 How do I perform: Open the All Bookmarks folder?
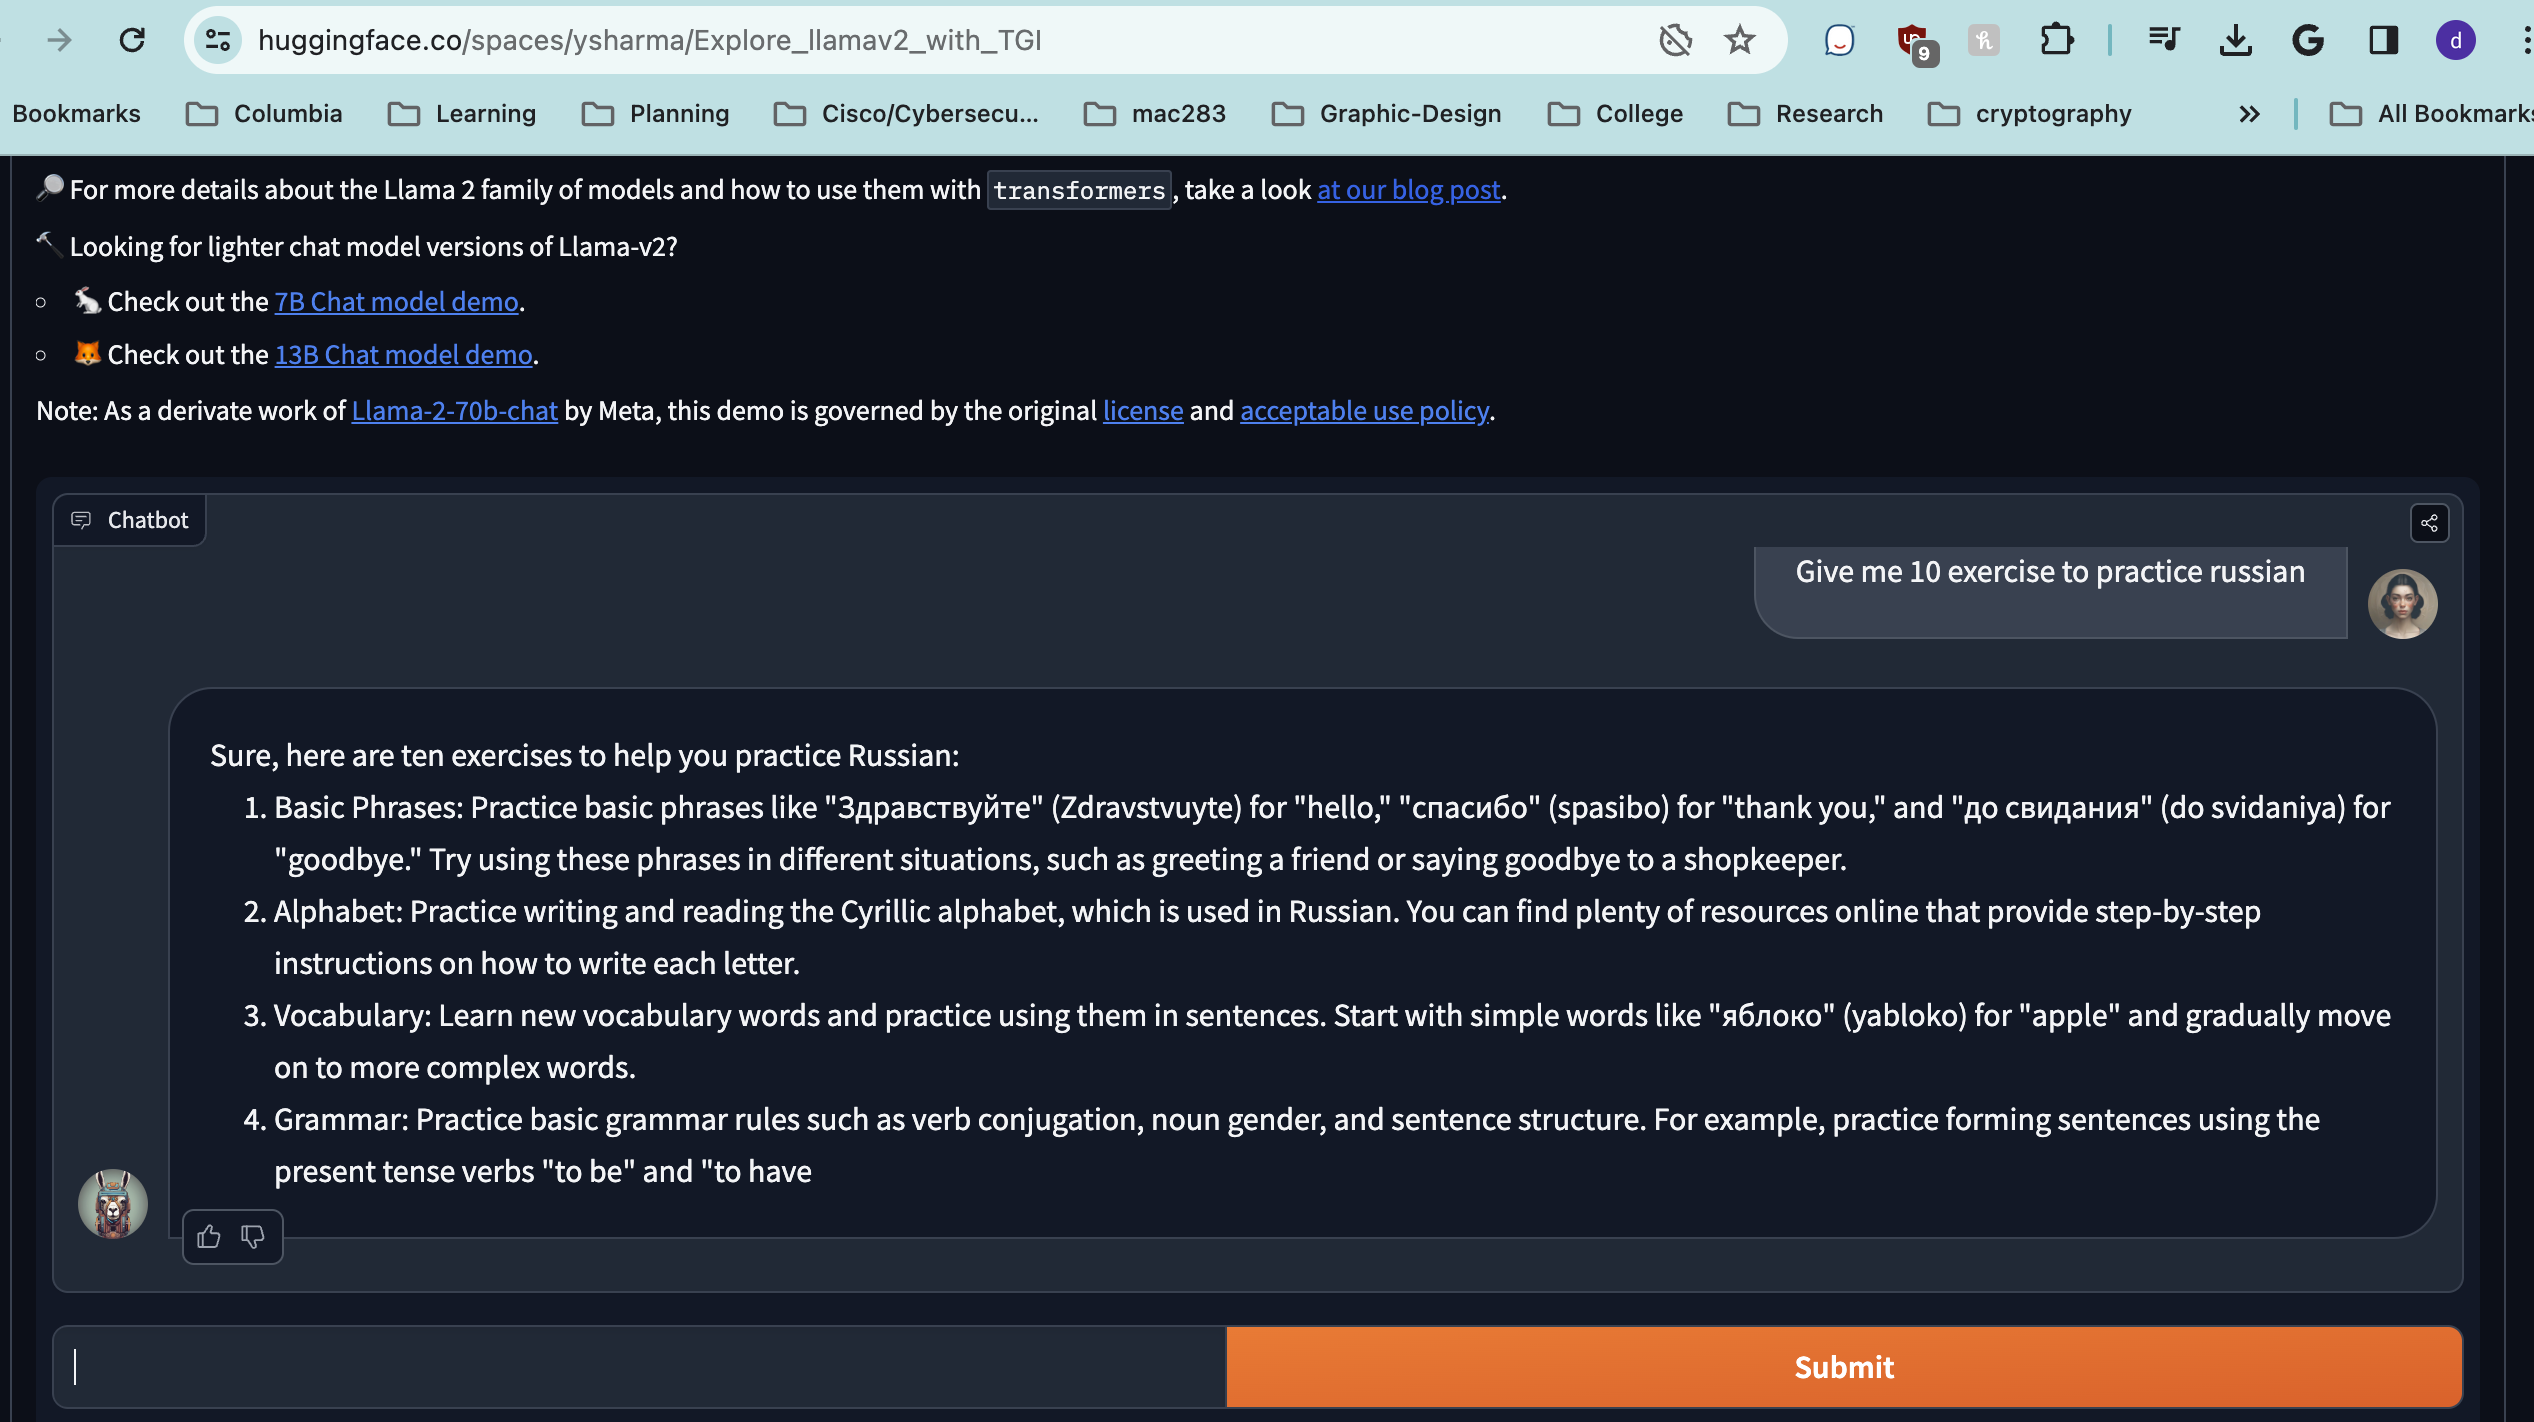2431,114
